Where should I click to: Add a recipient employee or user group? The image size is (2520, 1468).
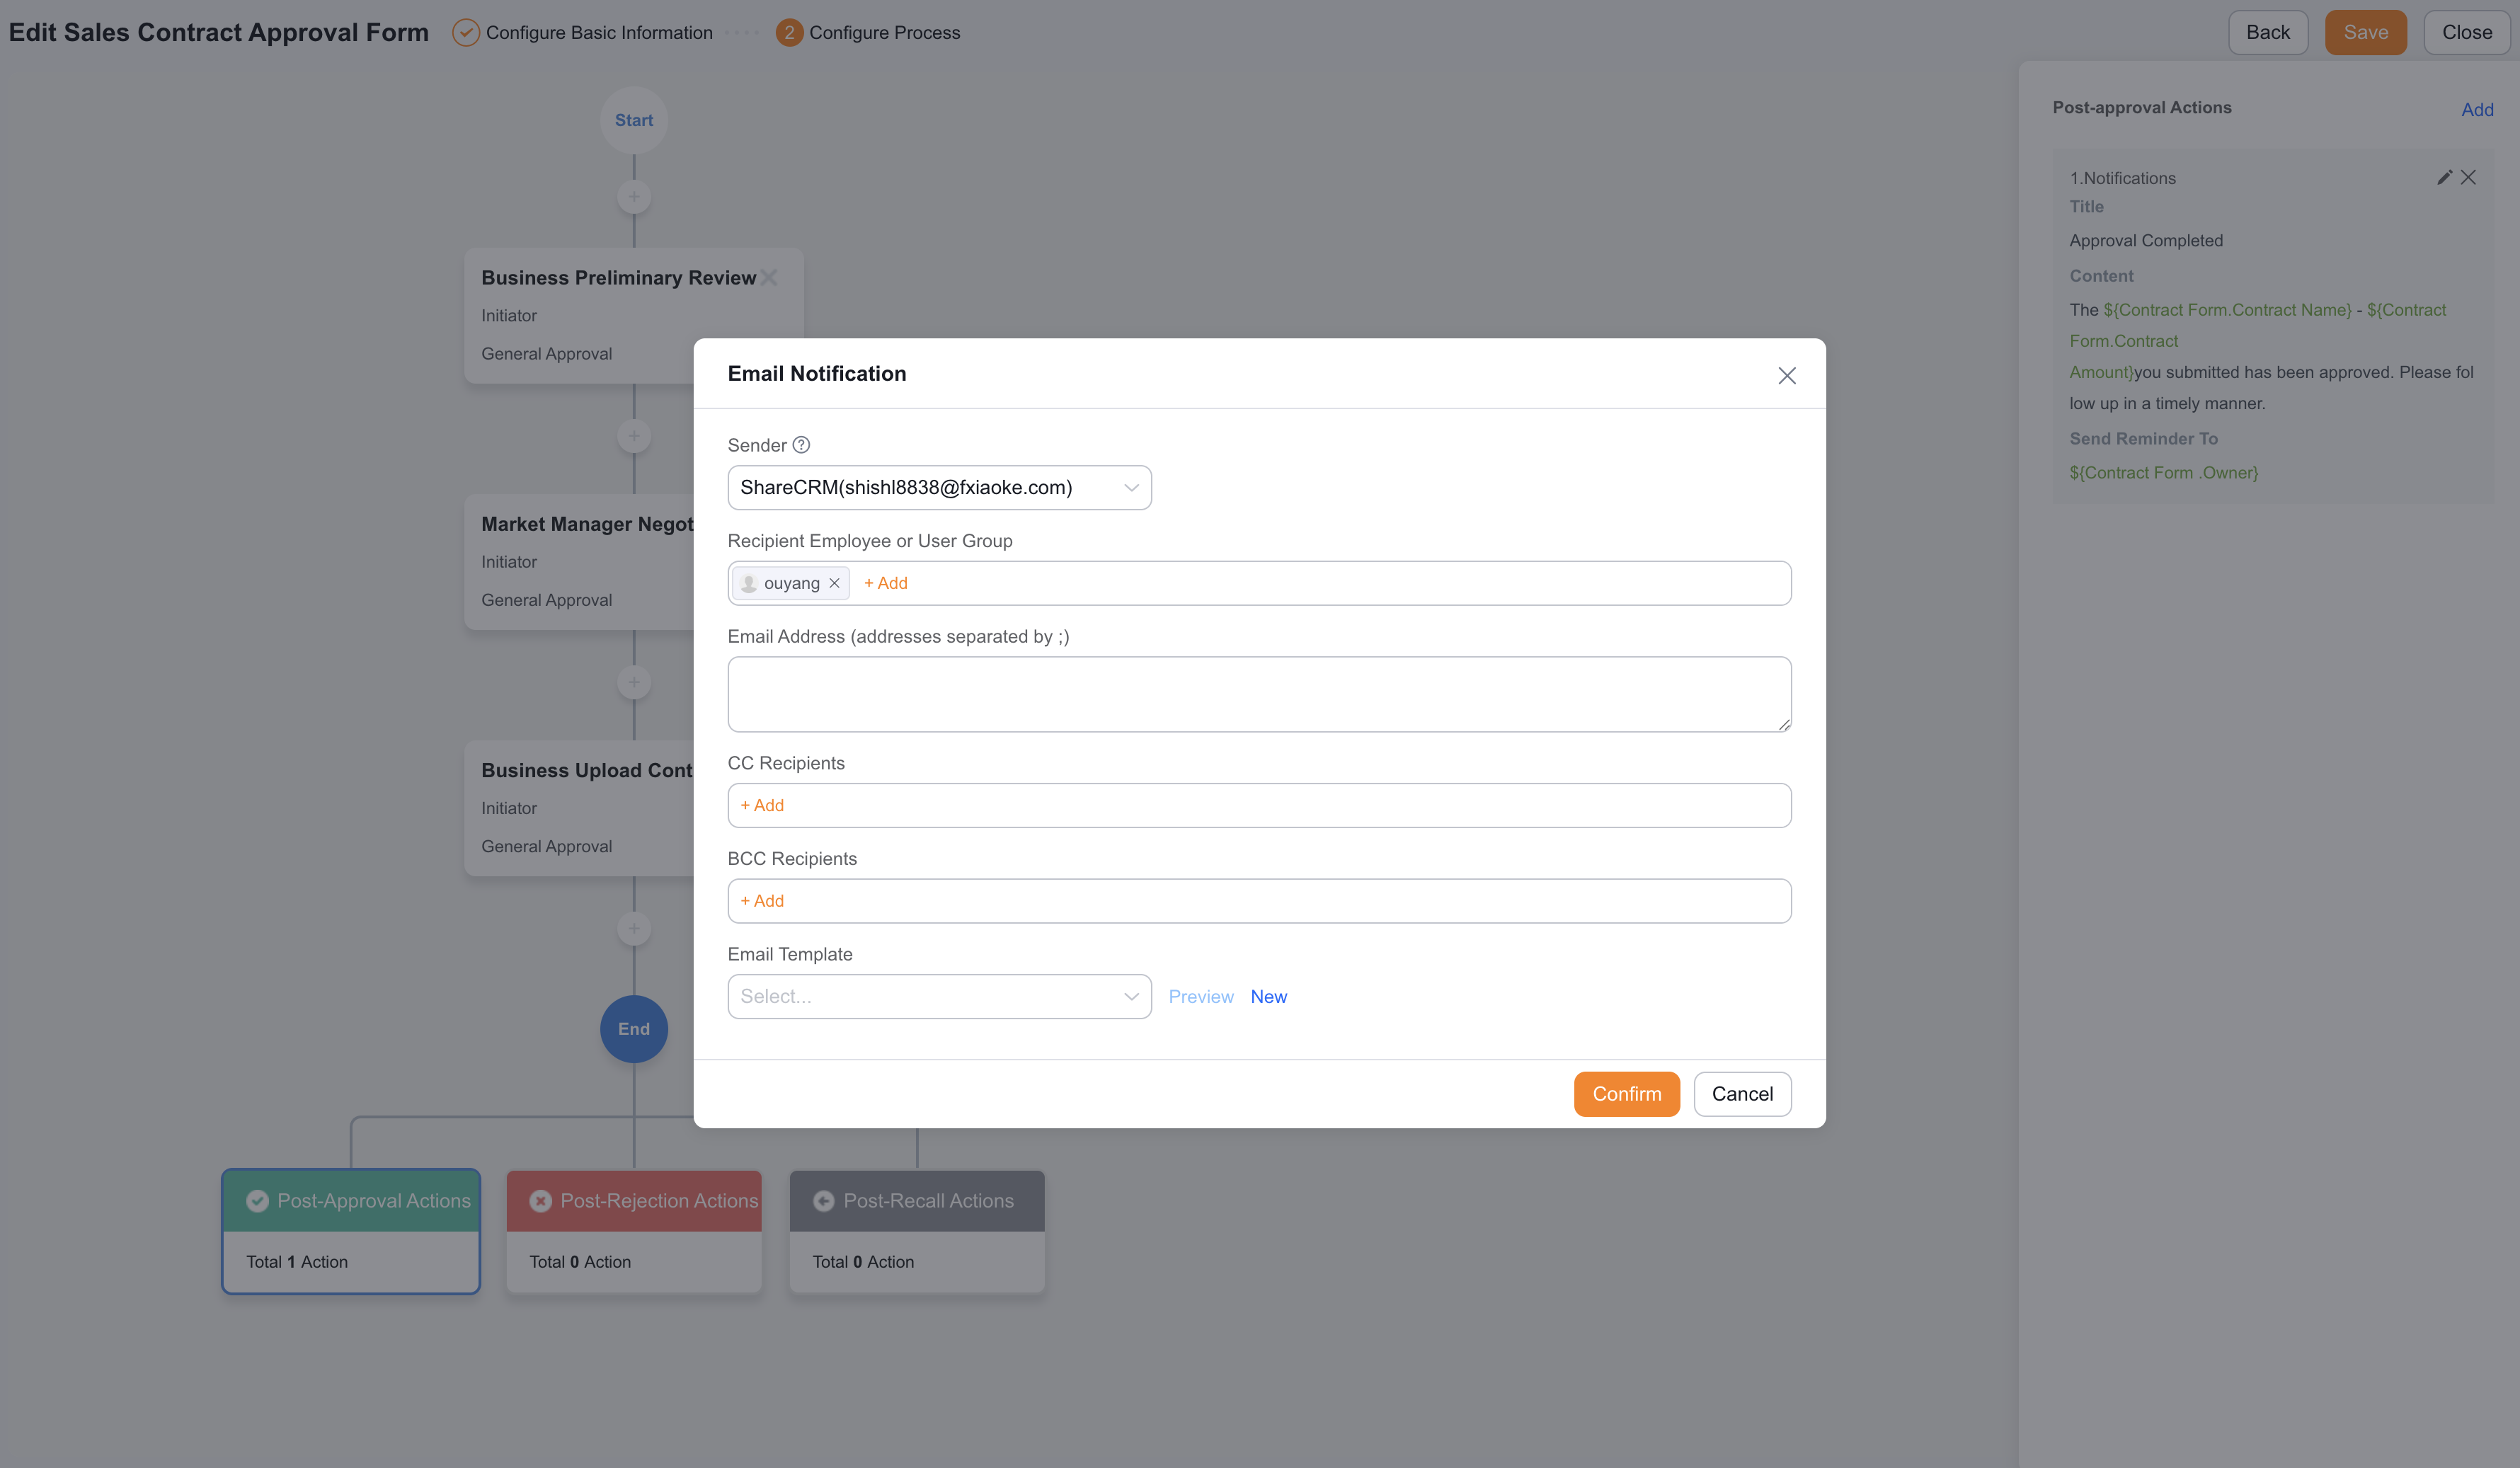886,583
